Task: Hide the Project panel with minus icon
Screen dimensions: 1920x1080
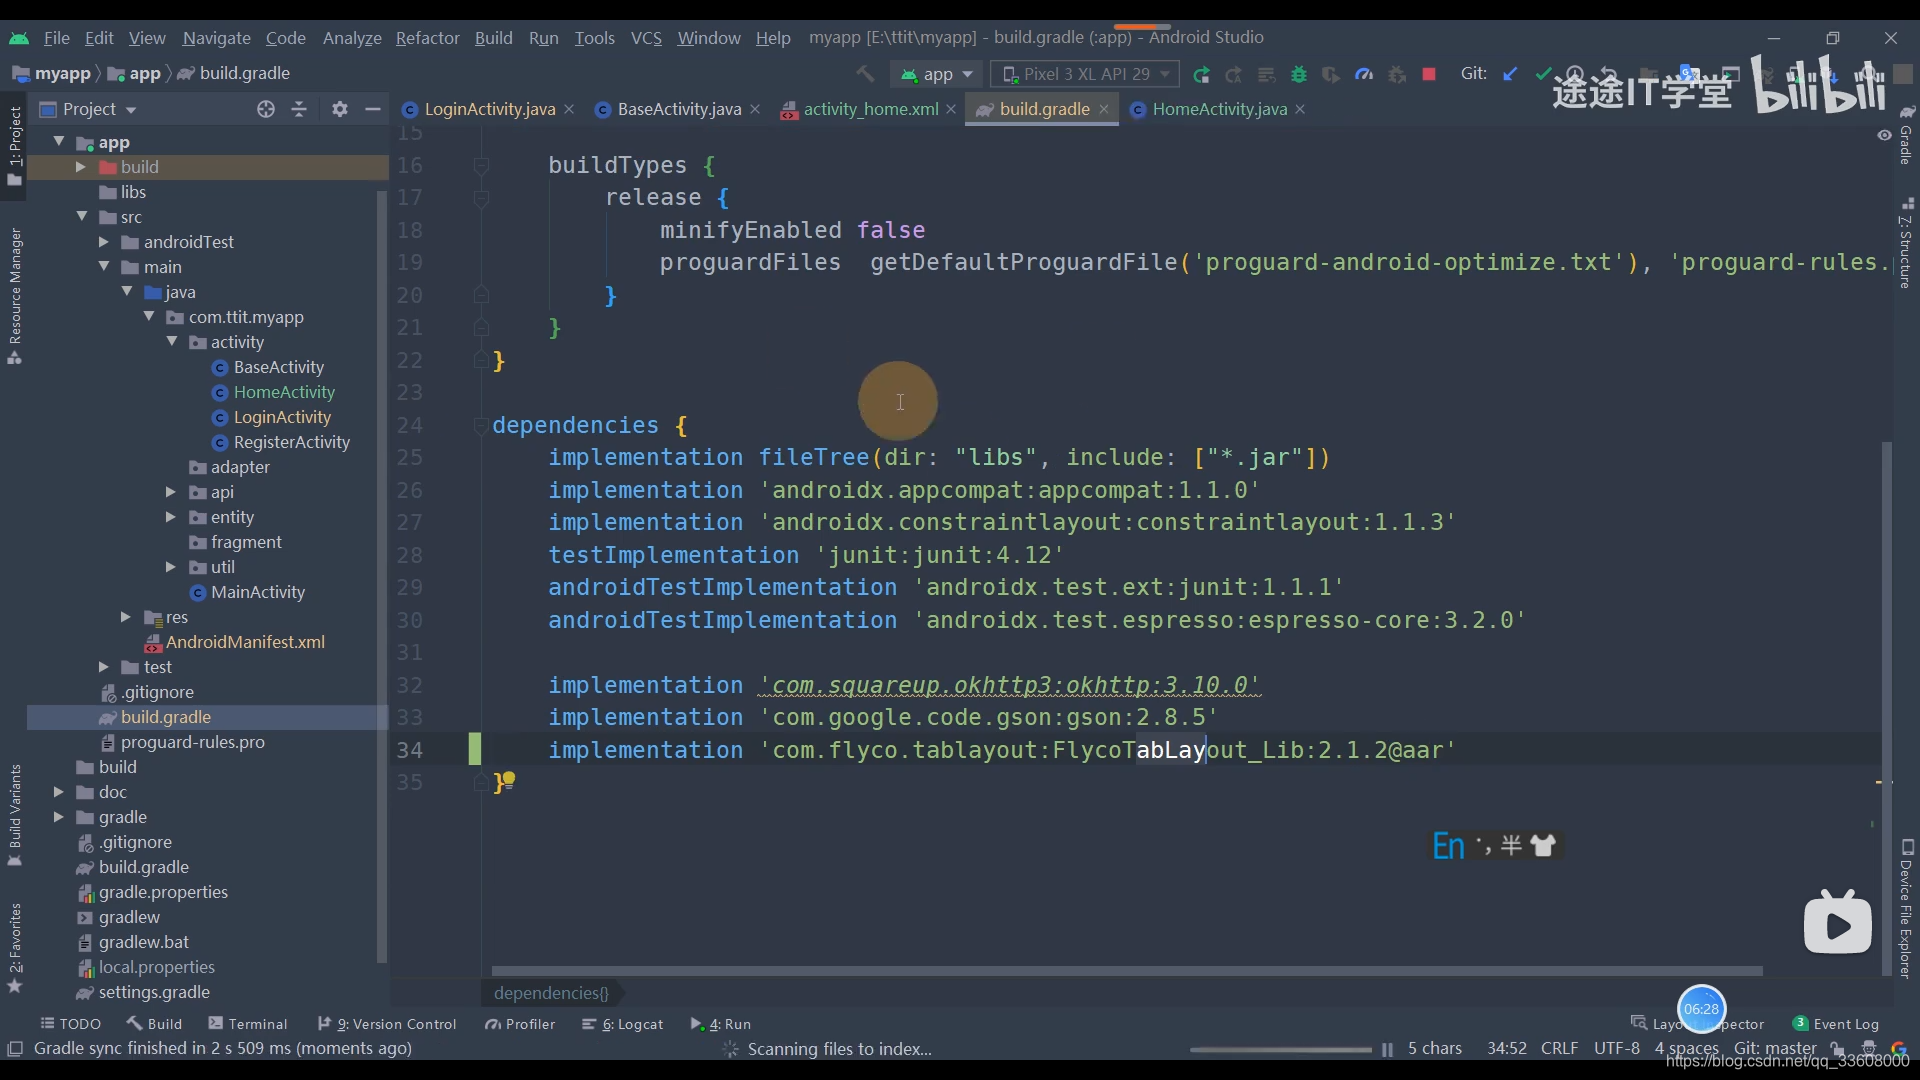Action: (x=373, y=109)
